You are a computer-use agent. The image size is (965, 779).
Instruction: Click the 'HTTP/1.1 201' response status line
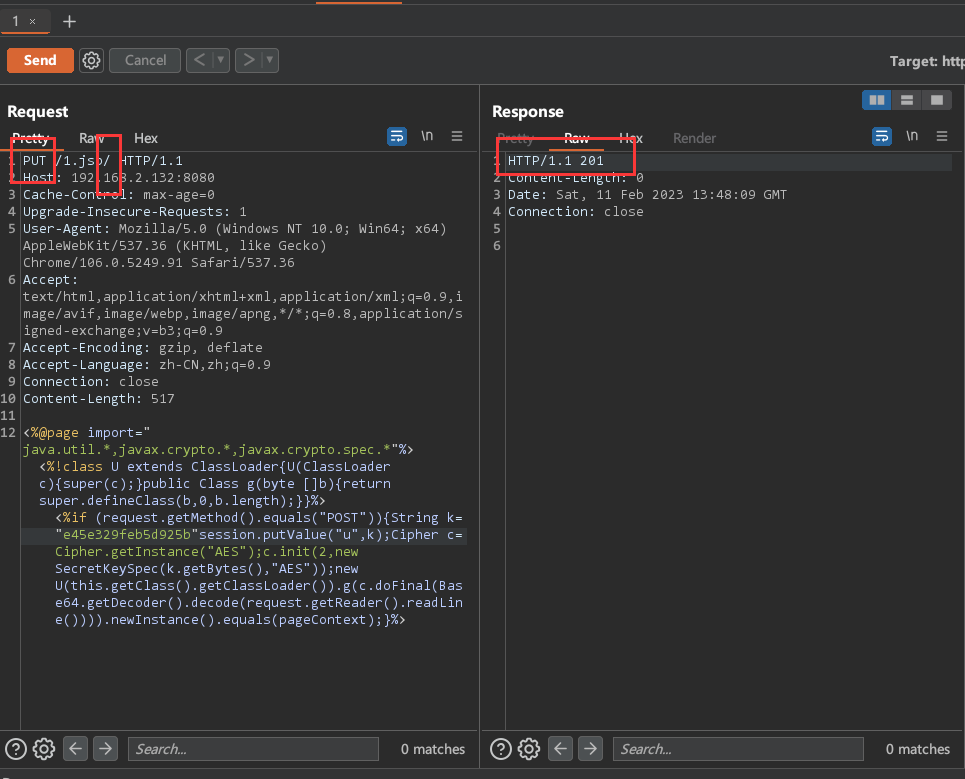click(556, 161)
